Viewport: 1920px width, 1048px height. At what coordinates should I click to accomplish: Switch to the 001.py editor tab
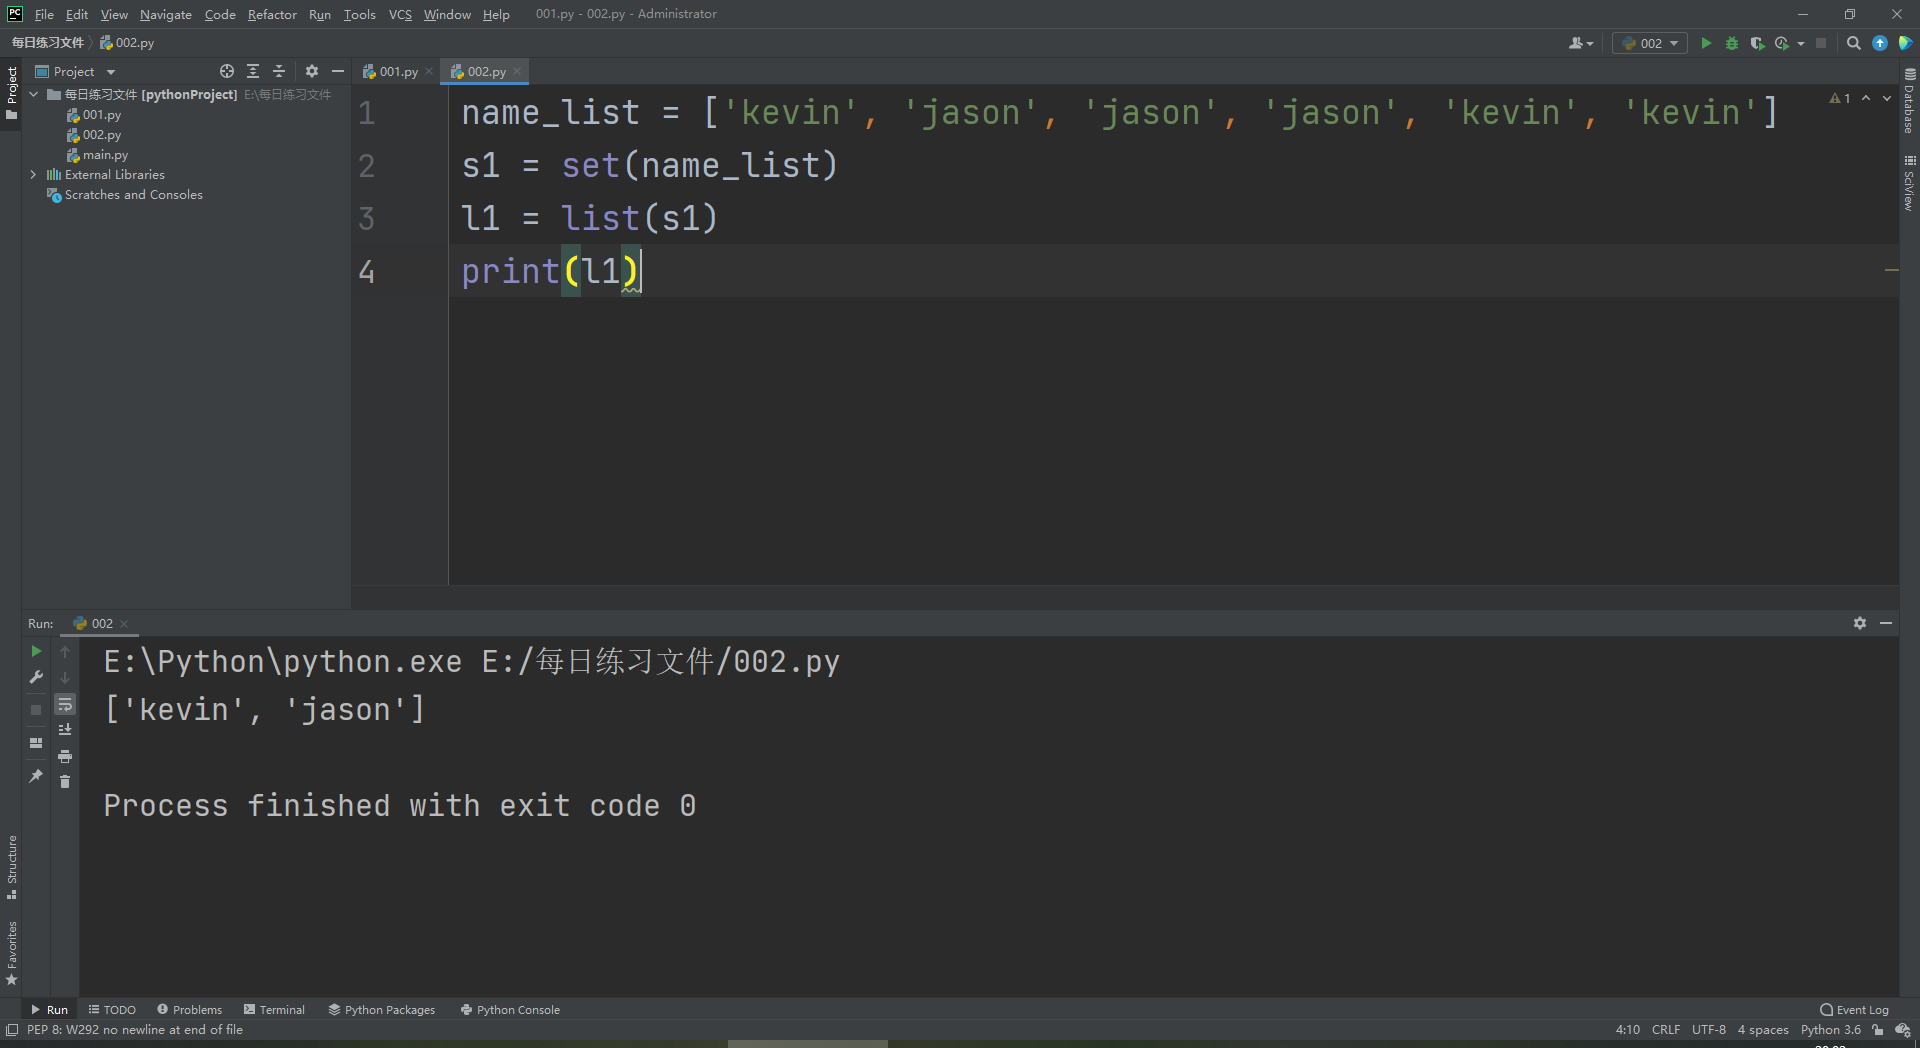pos(398,71)
